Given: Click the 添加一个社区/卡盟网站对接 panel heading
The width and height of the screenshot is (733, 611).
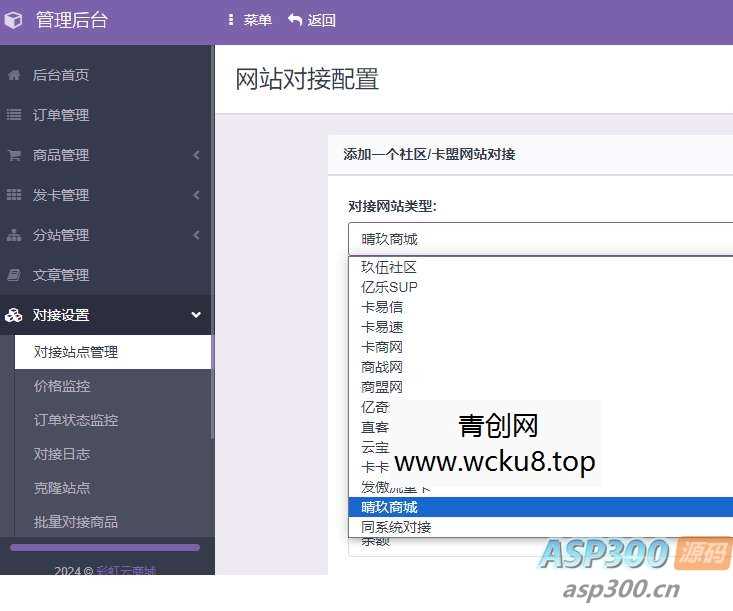Looking at the screenshot, I should coord(429,154).
